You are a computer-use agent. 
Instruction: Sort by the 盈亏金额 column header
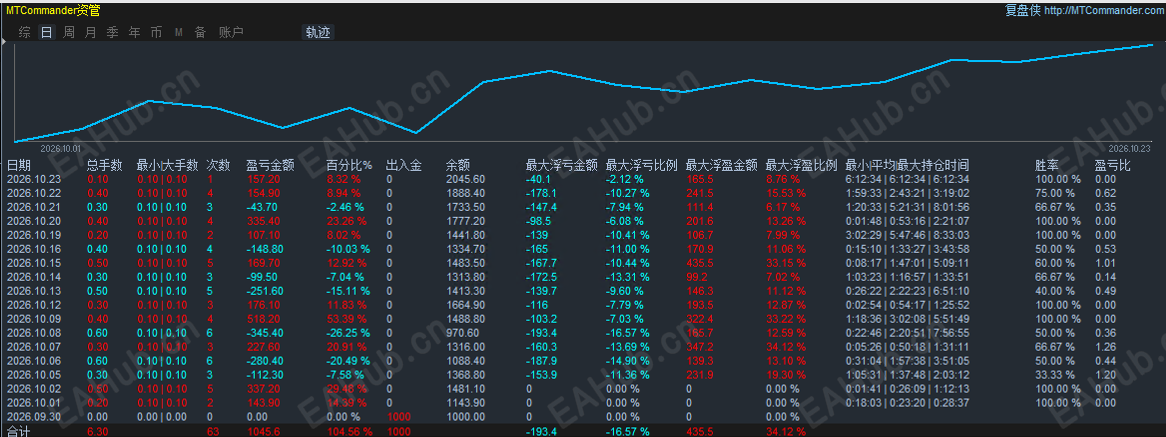(x=270, y=165)
